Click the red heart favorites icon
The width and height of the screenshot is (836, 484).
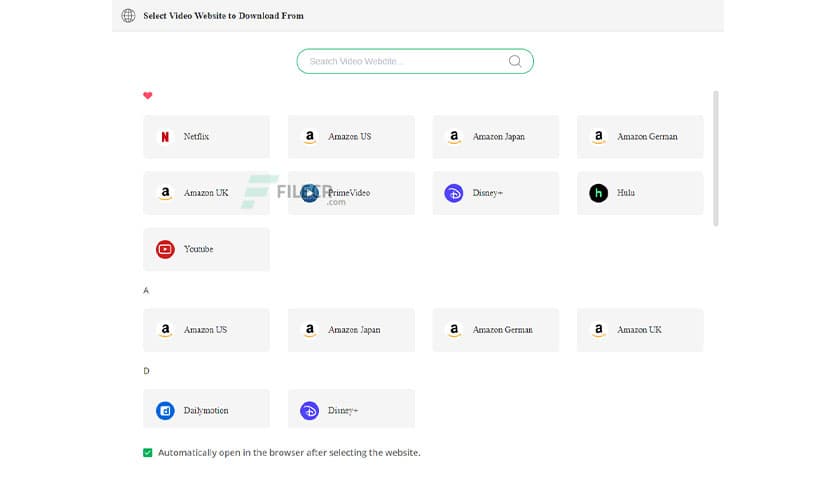pos(148,96)
